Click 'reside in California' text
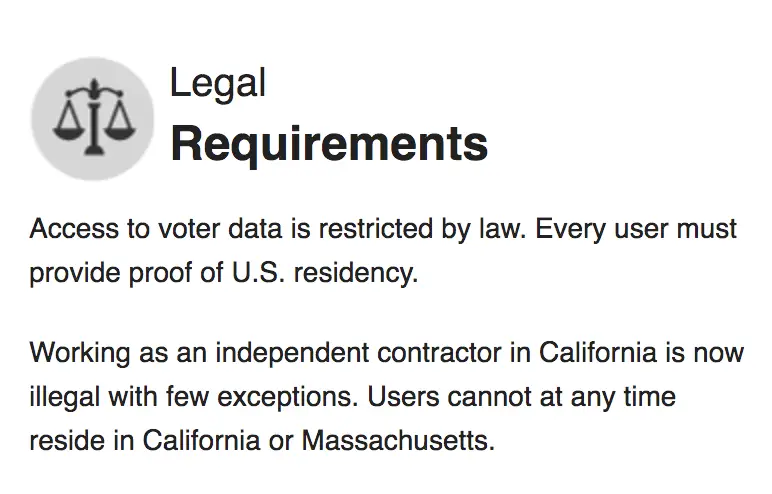This screenshot has width=772, height=494. pos(145,440)
